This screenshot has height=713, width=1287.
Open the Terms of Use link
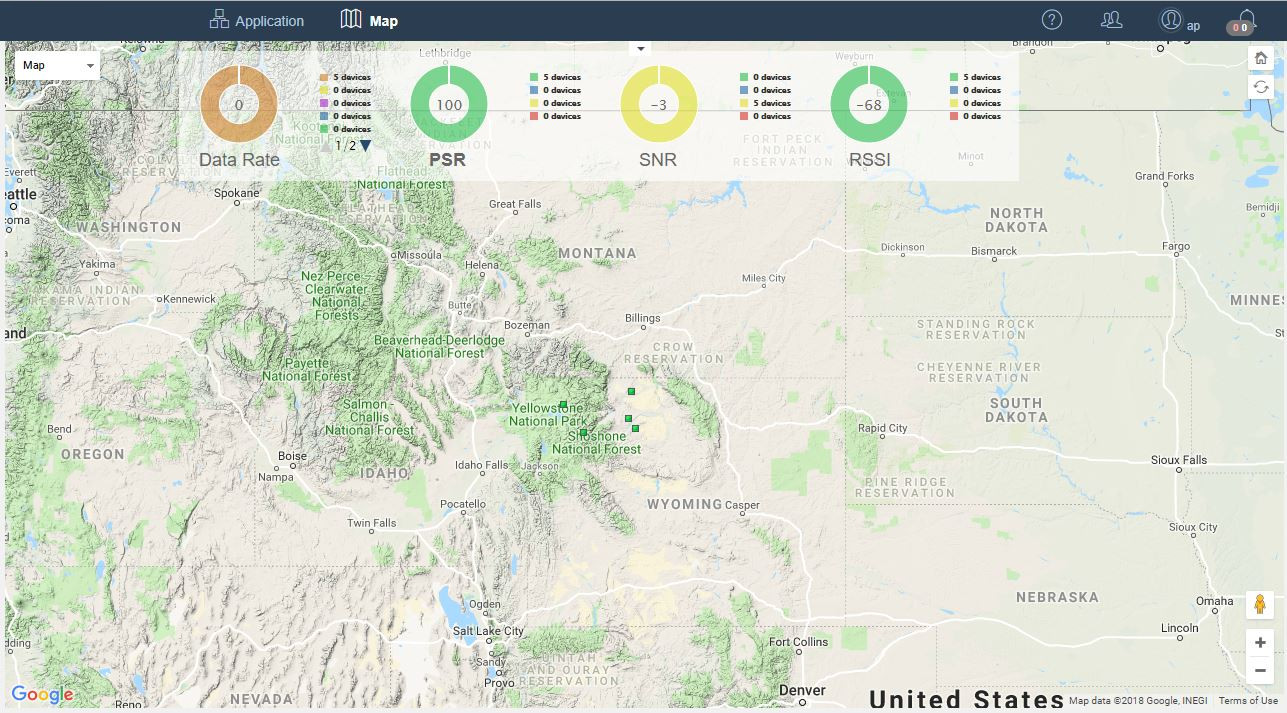1248,701
